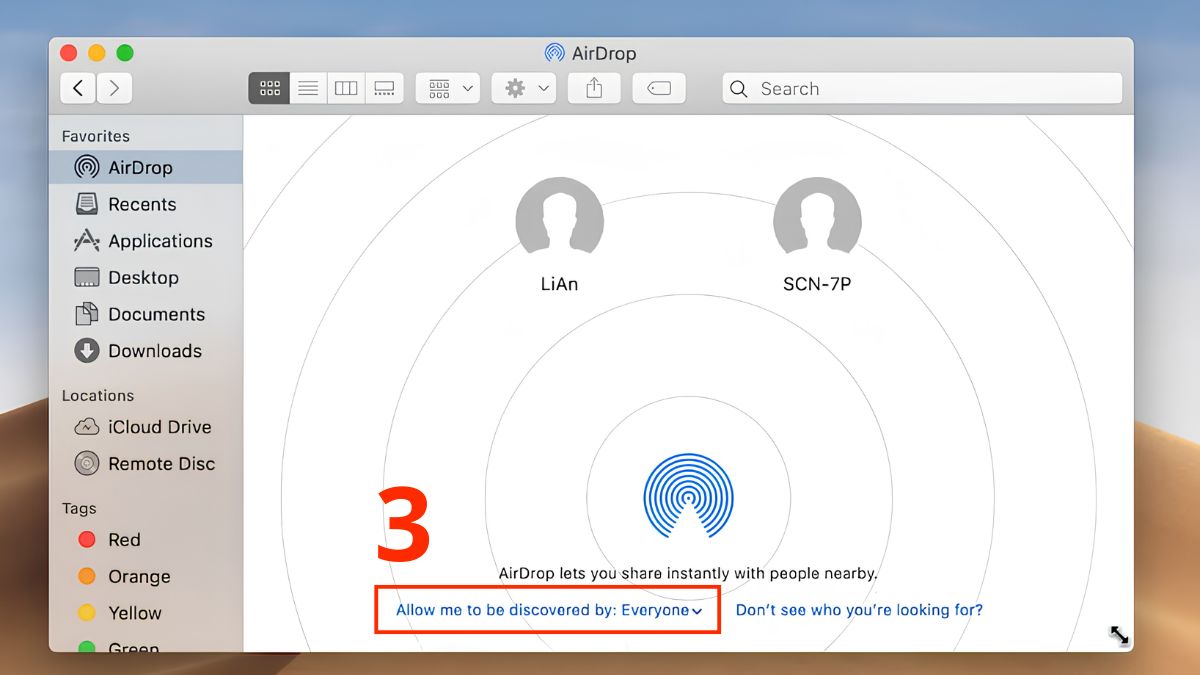This screenshot has height=675, width=1200.
Task: Switch to icon view
Action: coord(269,88)
